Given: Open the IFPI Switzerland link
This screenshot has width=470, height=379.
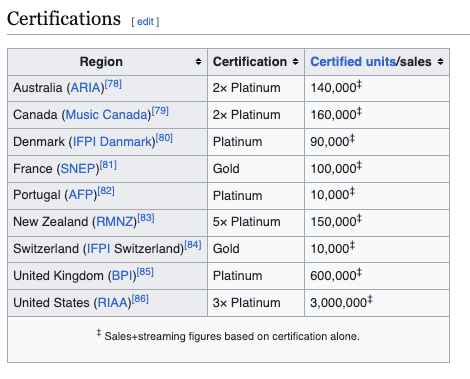Looking at the screenshot, I should pyautogui.click(x=97, y=249).
